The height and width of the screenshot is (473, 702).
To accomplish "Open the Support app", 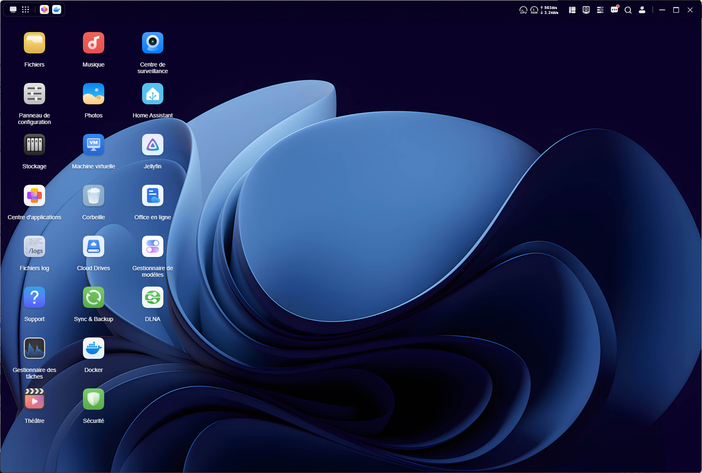I will 34,298.
